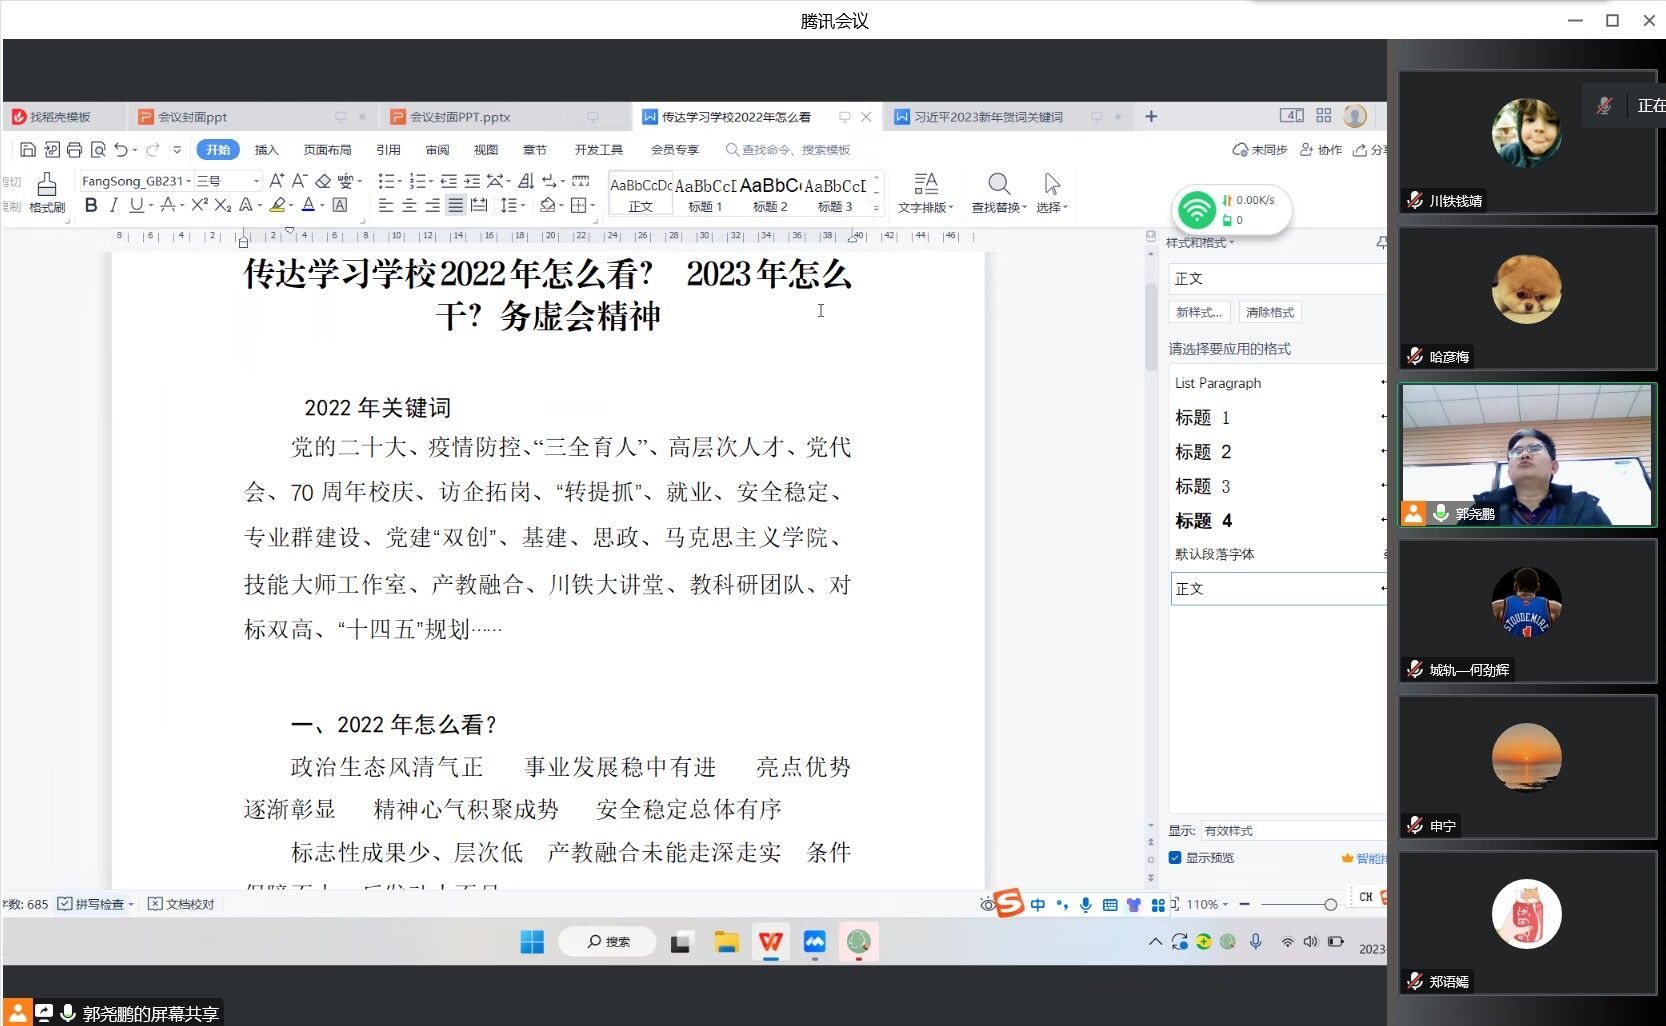This screenshot has height=1026, width=1666.
Task: Click the italic formatting icon
Action: tap(113, 205)
